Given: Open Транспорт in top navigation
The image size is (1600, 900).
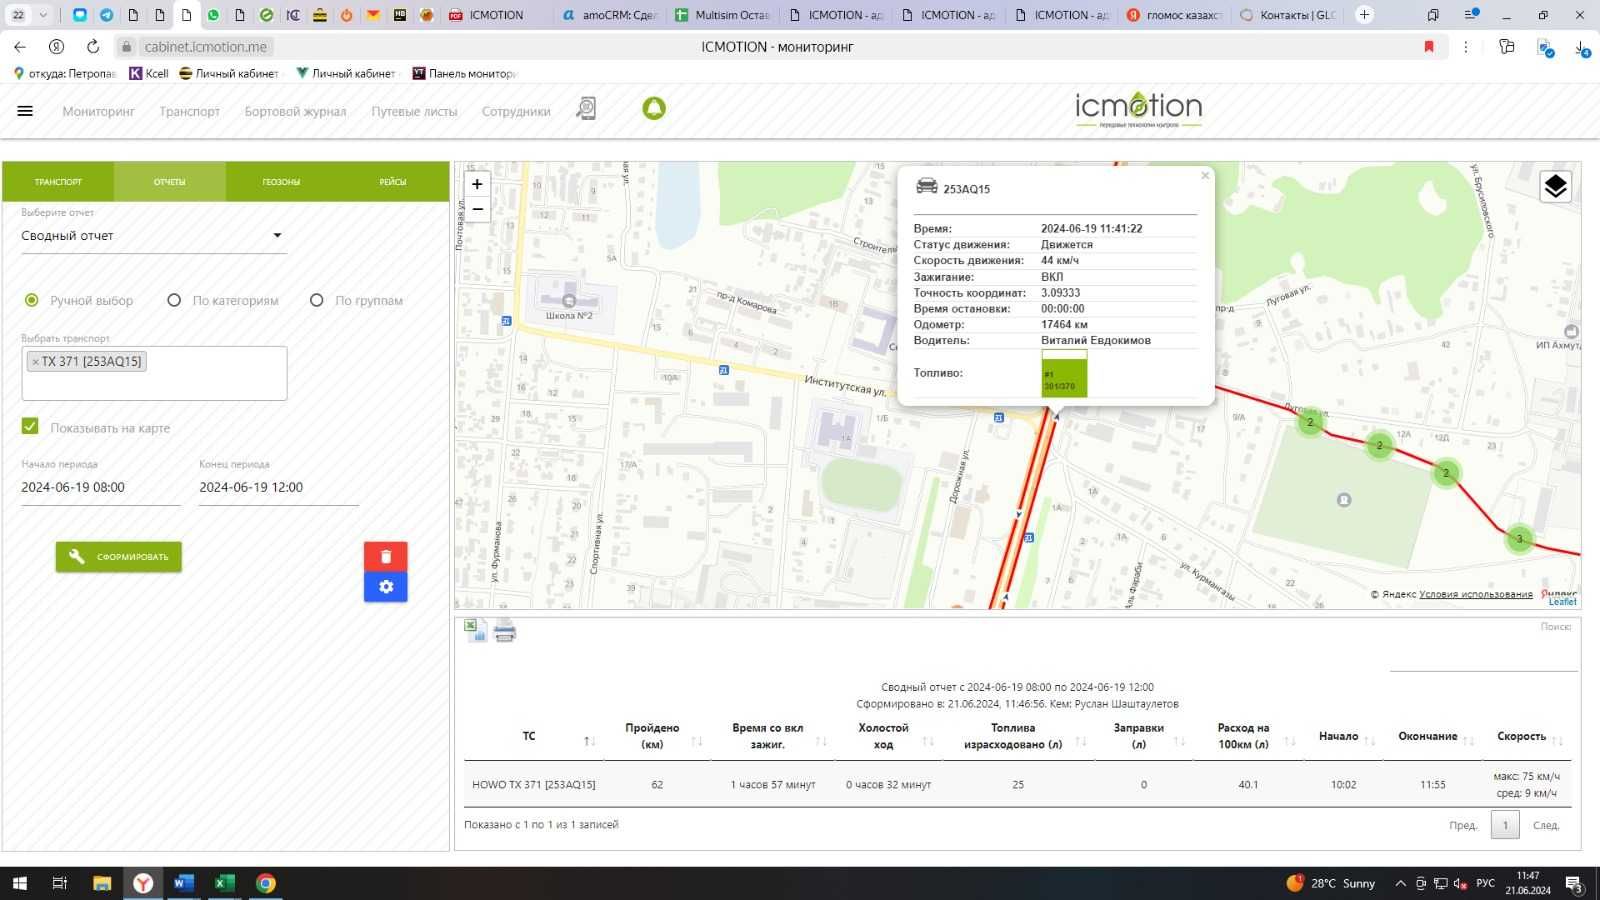Looking at the screenshot, I should click(189, 111).
